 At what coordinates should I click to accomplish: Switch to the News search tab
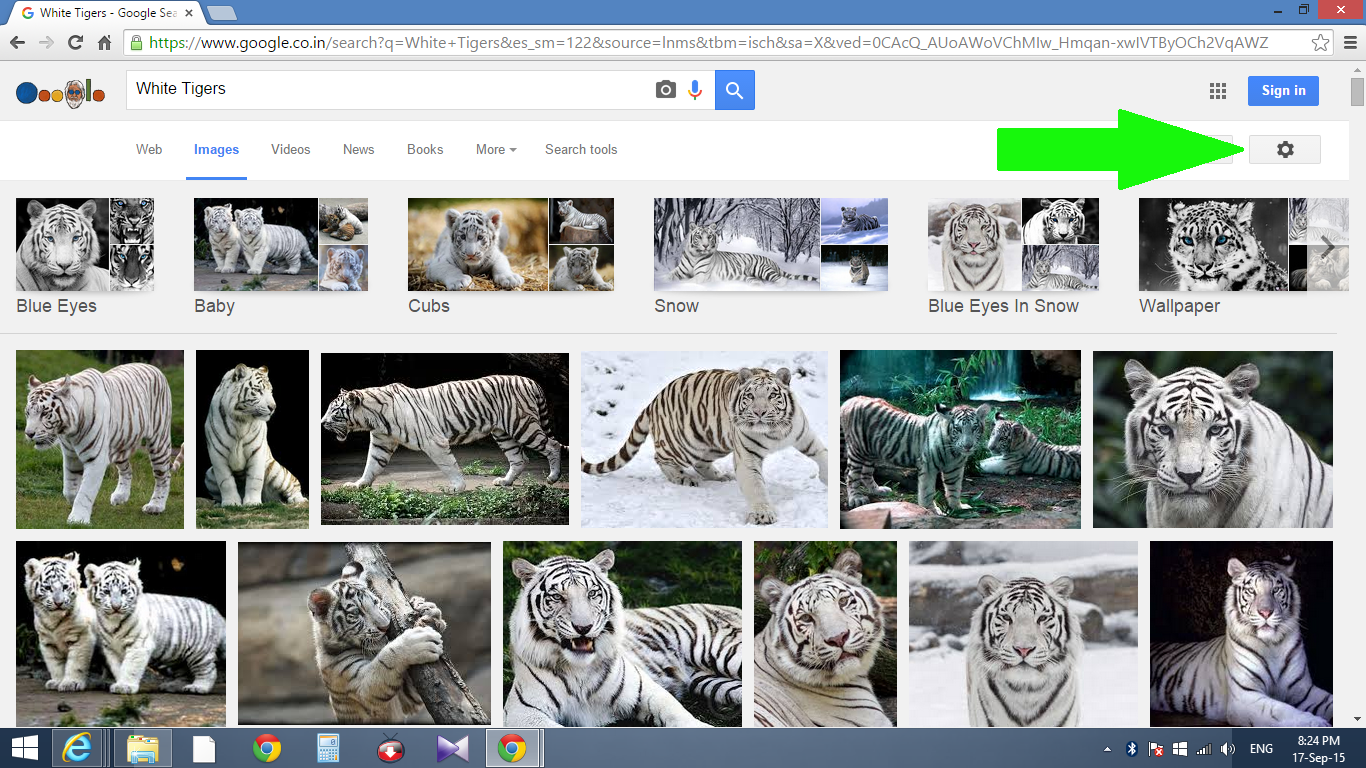(x=358, y=149)
